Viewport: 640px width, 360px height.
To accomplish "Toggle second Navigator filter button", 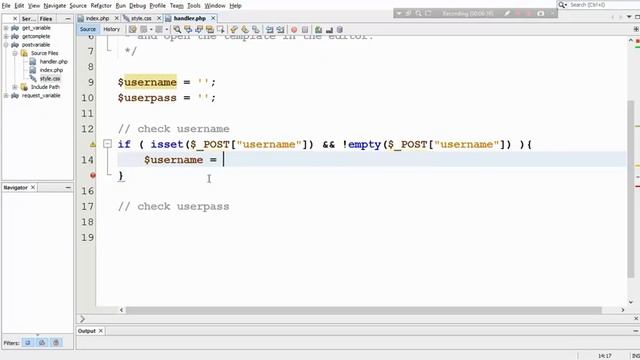I will tap(42, 343).
